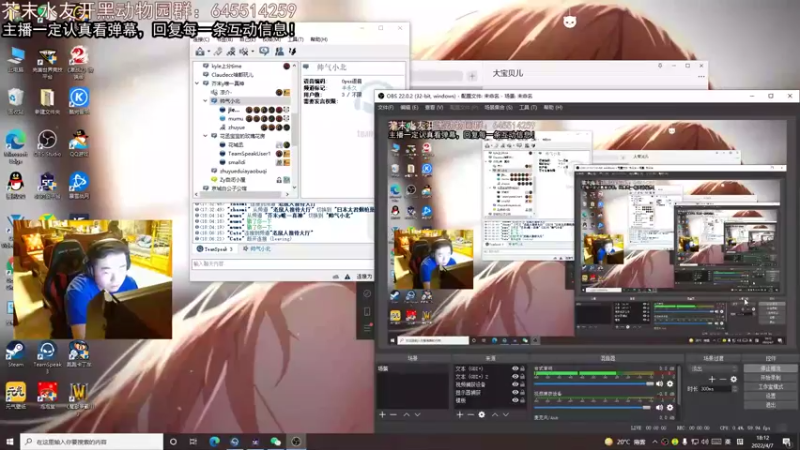Viewport: 800px width, 450px height.
Task: Open Steam desktop shortcut
Action: (15, 354)
